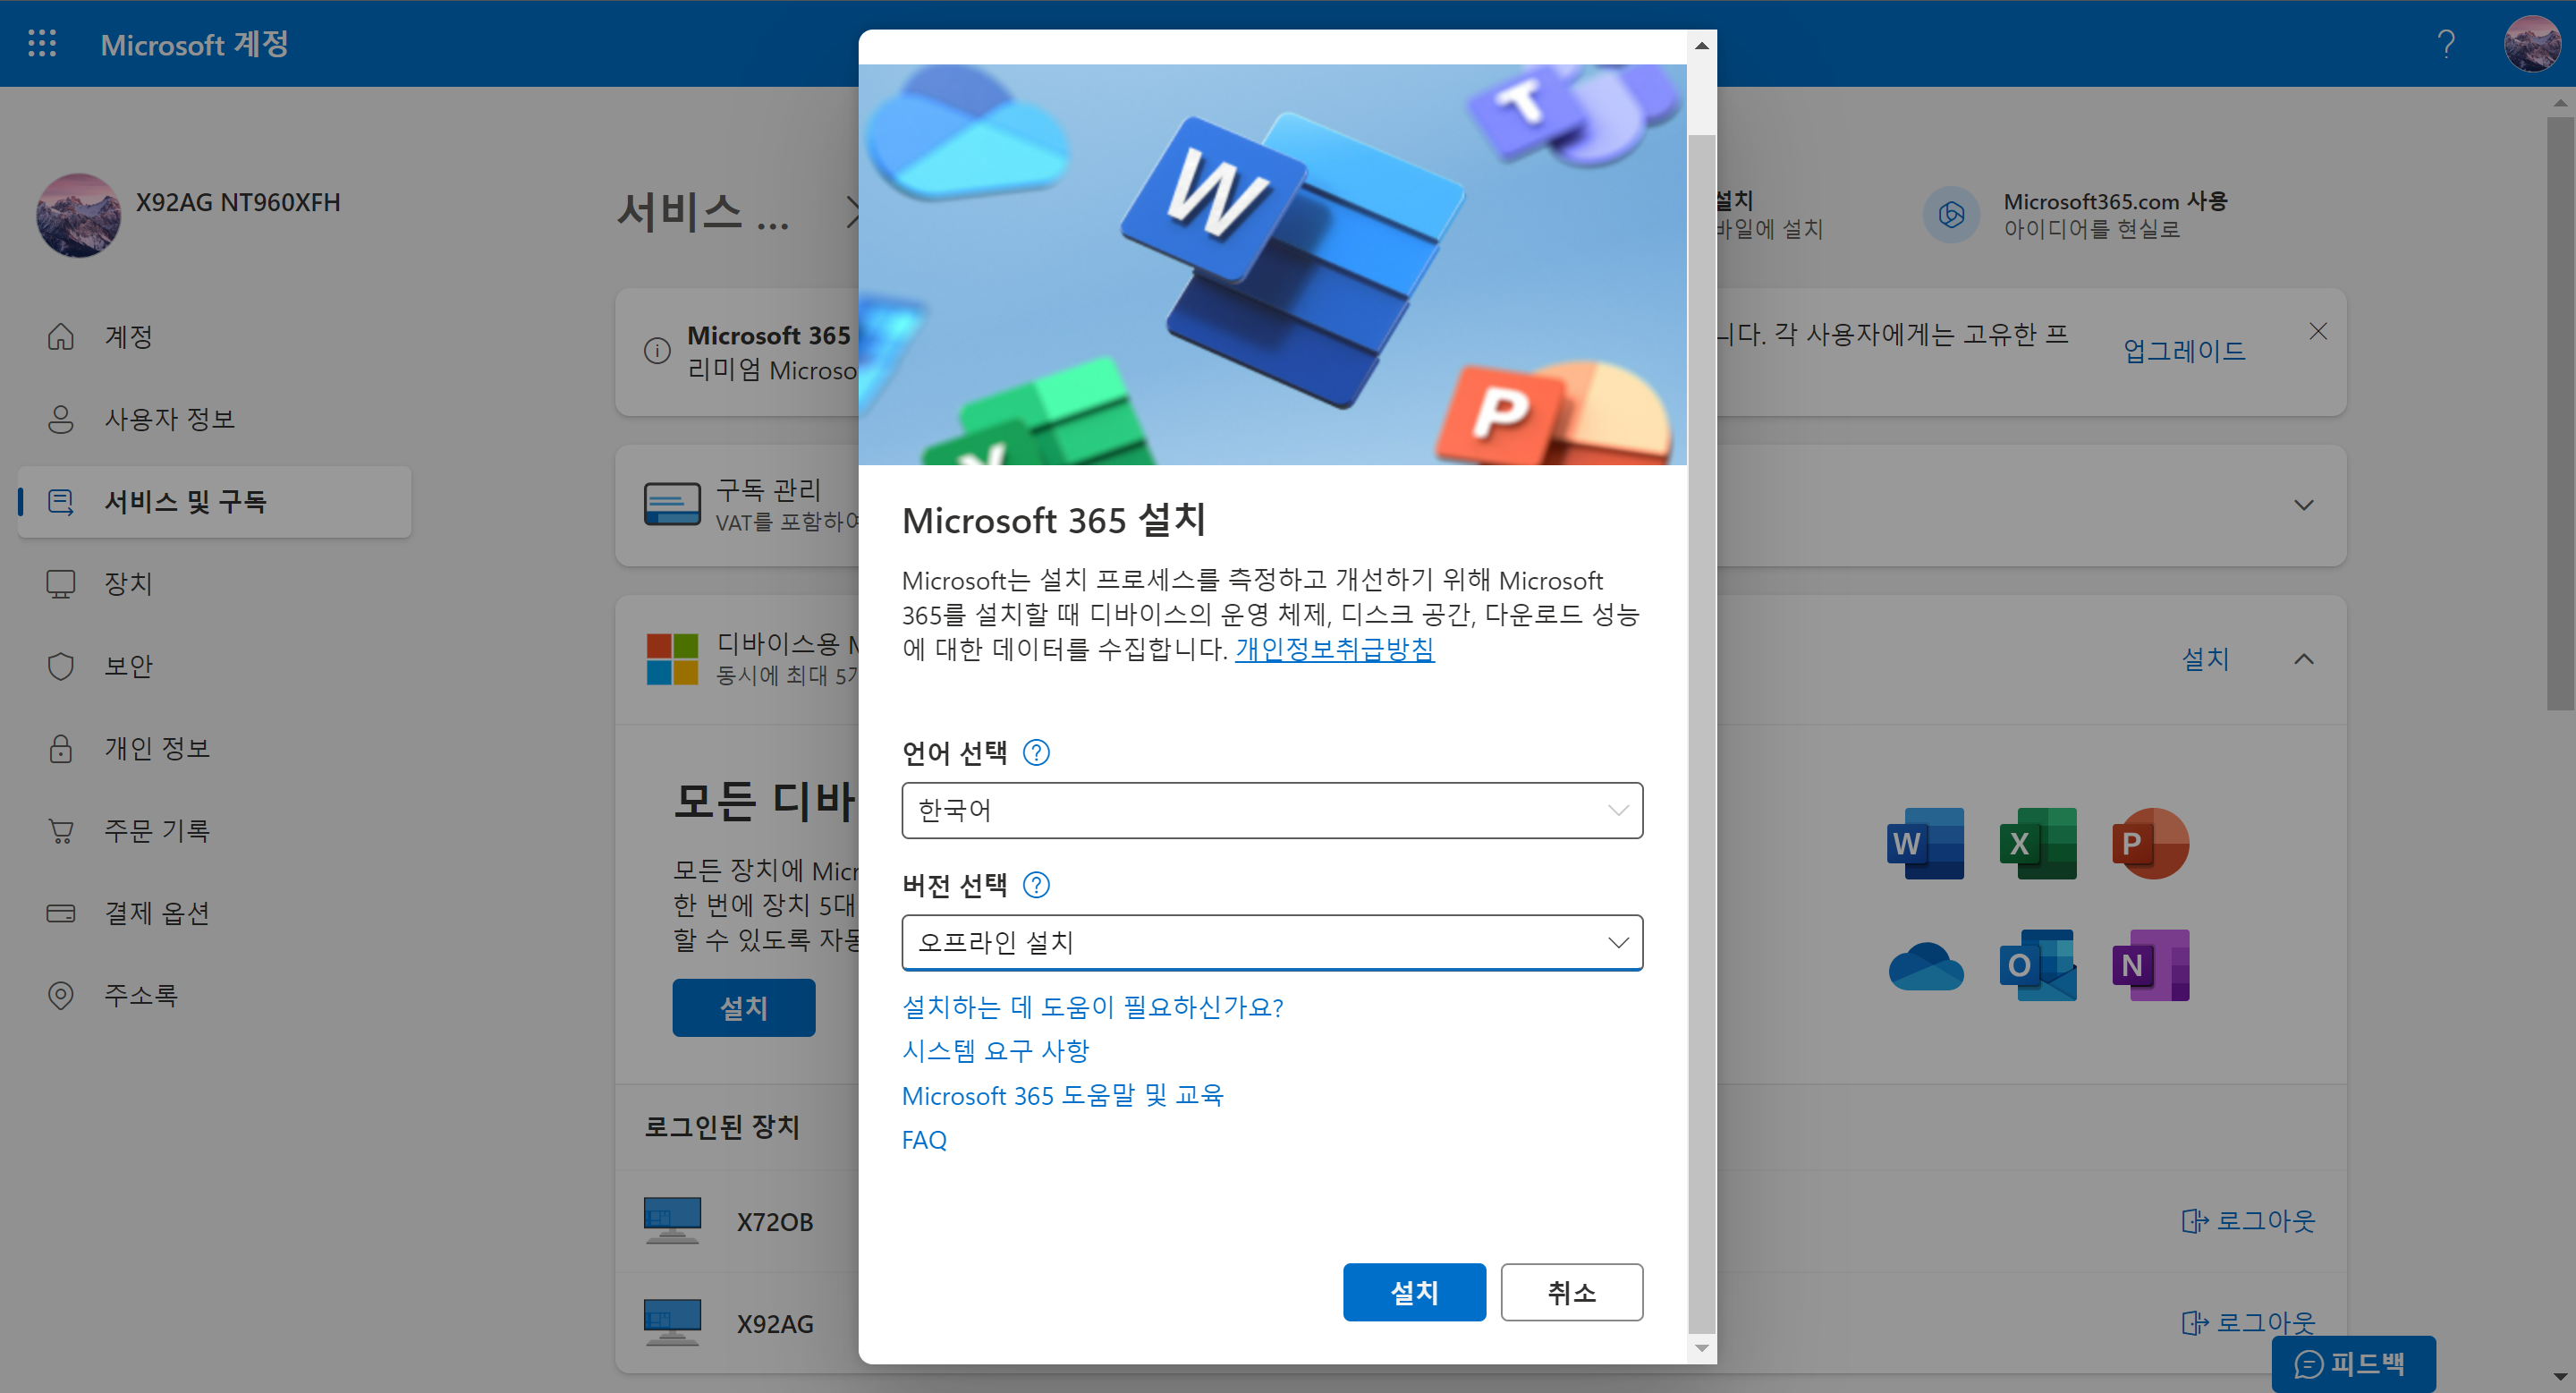Click 로그아웃 for device X72OB
This screenshot has height=1393, width=2576.
(2248, 1221)
